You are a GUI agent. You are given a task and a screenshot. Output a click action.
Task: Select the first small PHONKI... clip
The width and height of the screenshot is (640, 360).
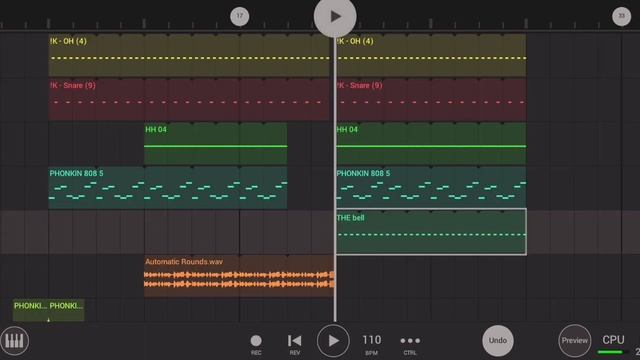[31, 310]
